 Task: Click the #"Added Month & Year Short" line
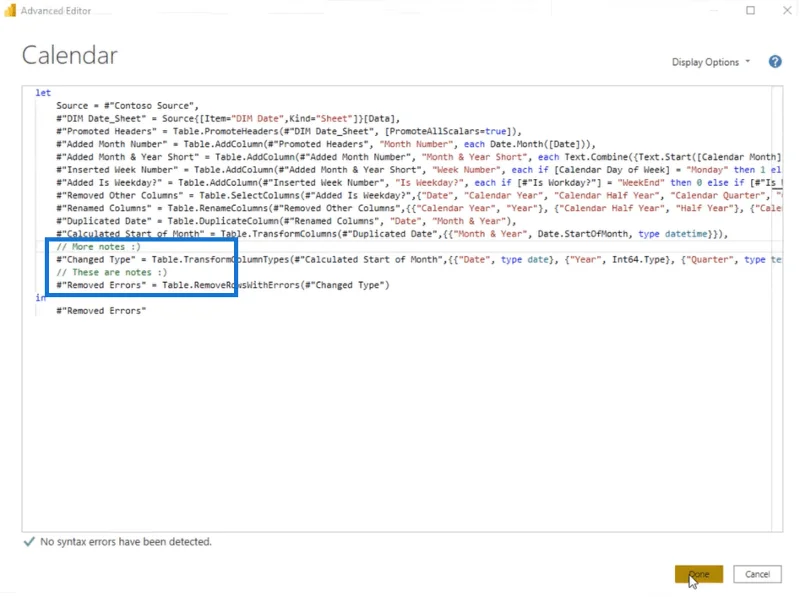coord(418,157)
